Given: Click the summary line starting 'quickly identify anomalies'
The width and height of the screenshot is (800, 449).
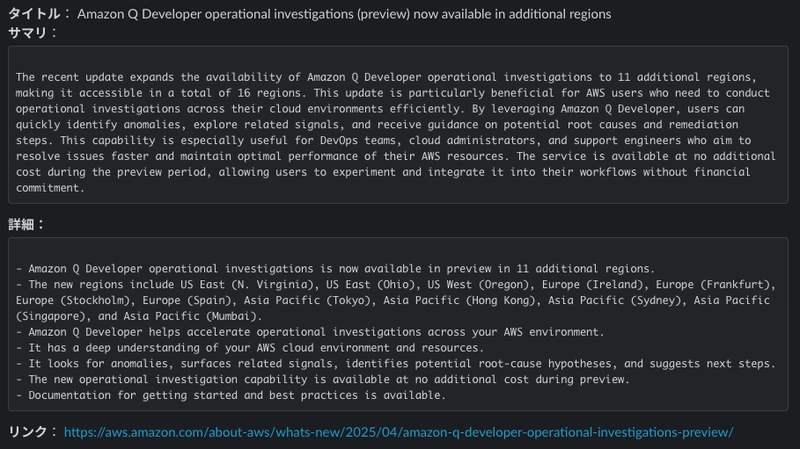Looking at the screenshot, I should tap(377, 124).
